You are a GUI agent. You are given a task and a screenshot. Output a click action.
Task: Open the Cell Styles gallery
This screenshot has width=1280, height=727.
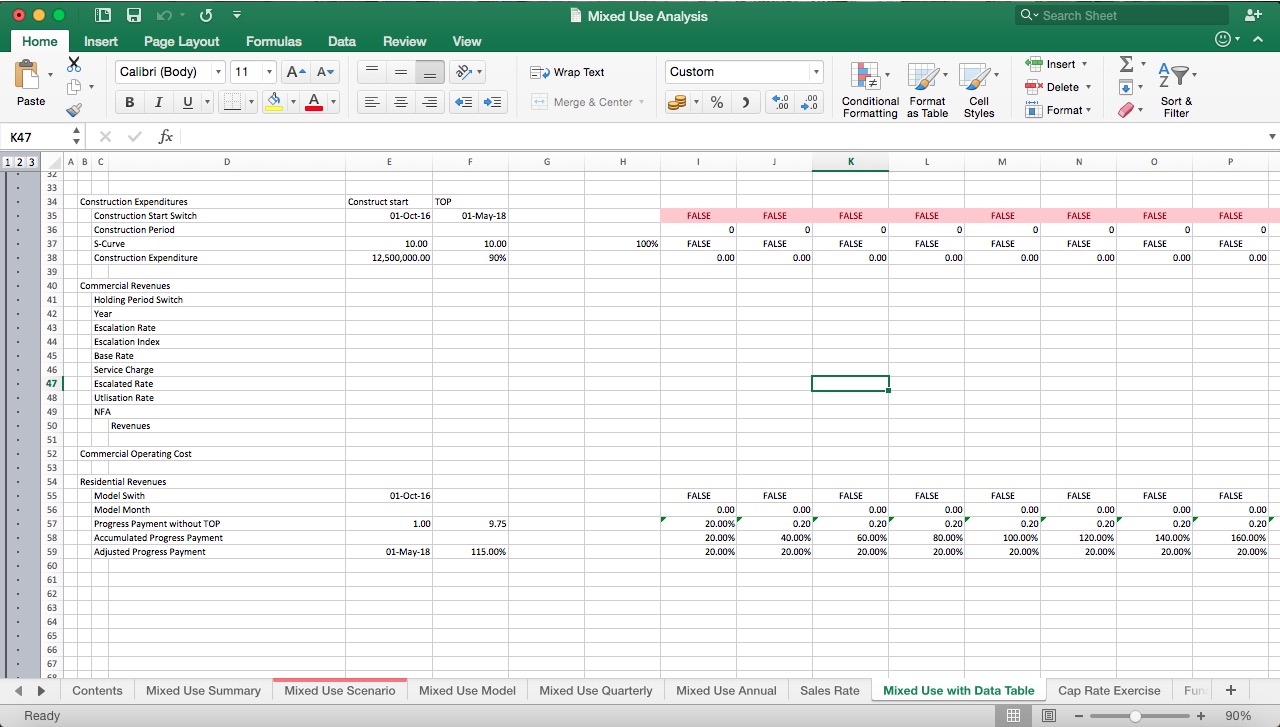click(979, 88)
